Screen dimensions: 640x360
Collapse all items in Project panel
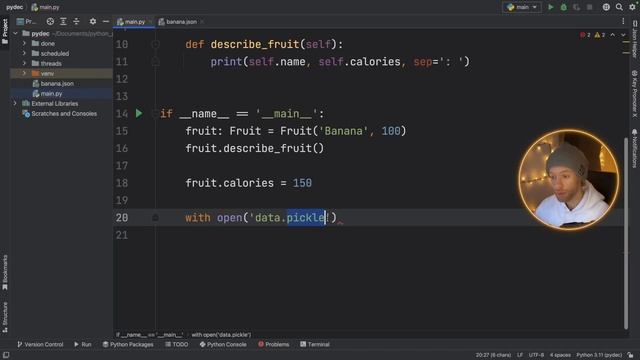[x=76, y=21]
